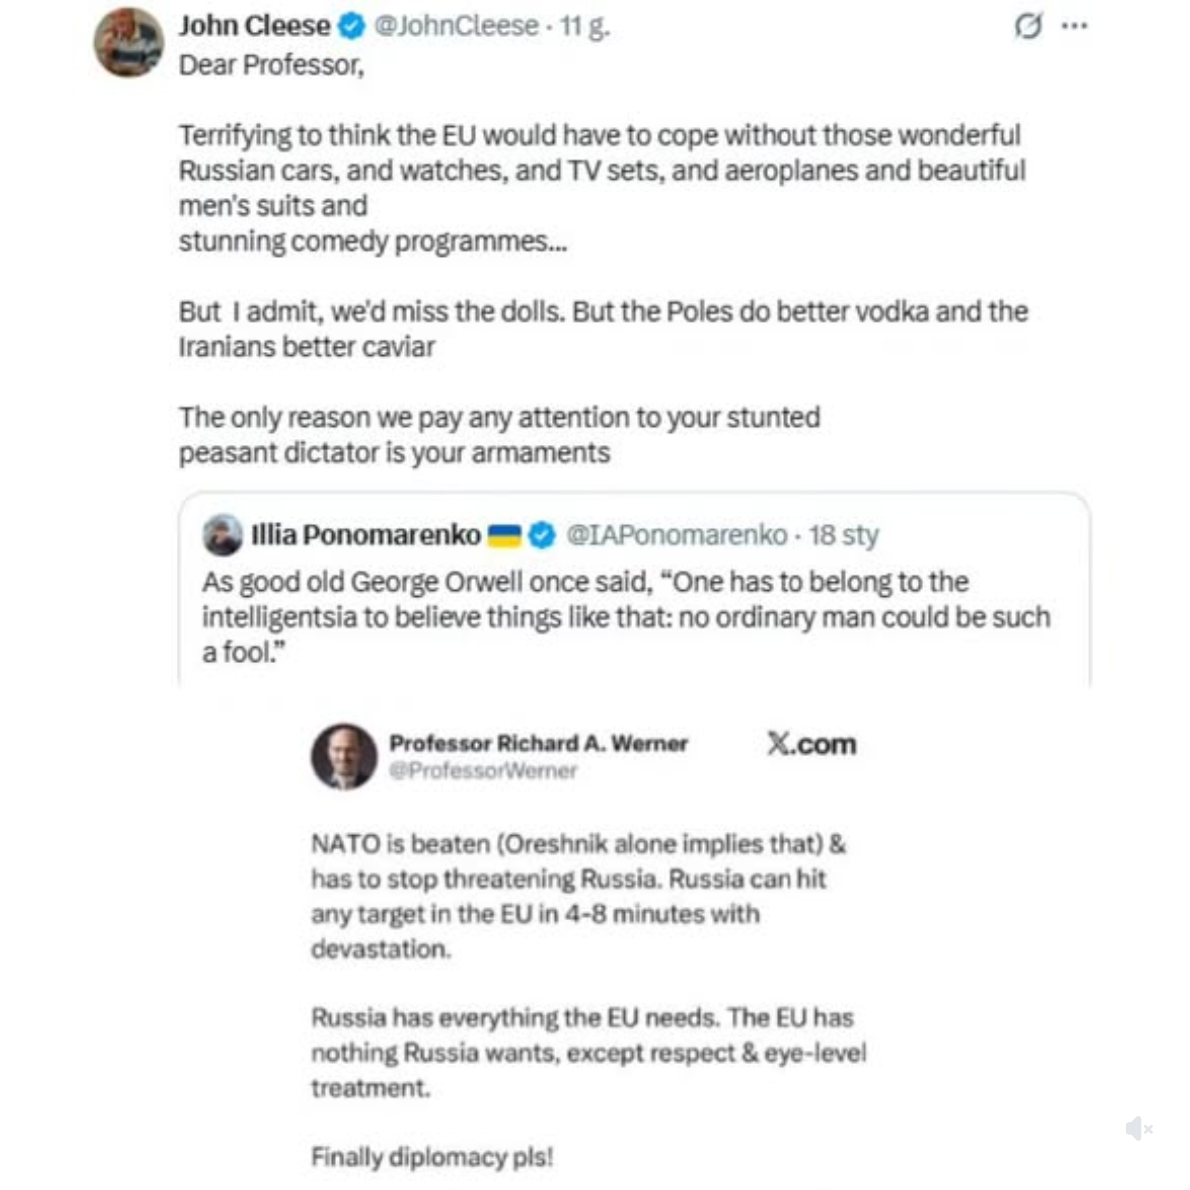Screen dimensions: 1190x1190
Task: Click the "Dear Professor," post text
Action: (x=271, y=65)
